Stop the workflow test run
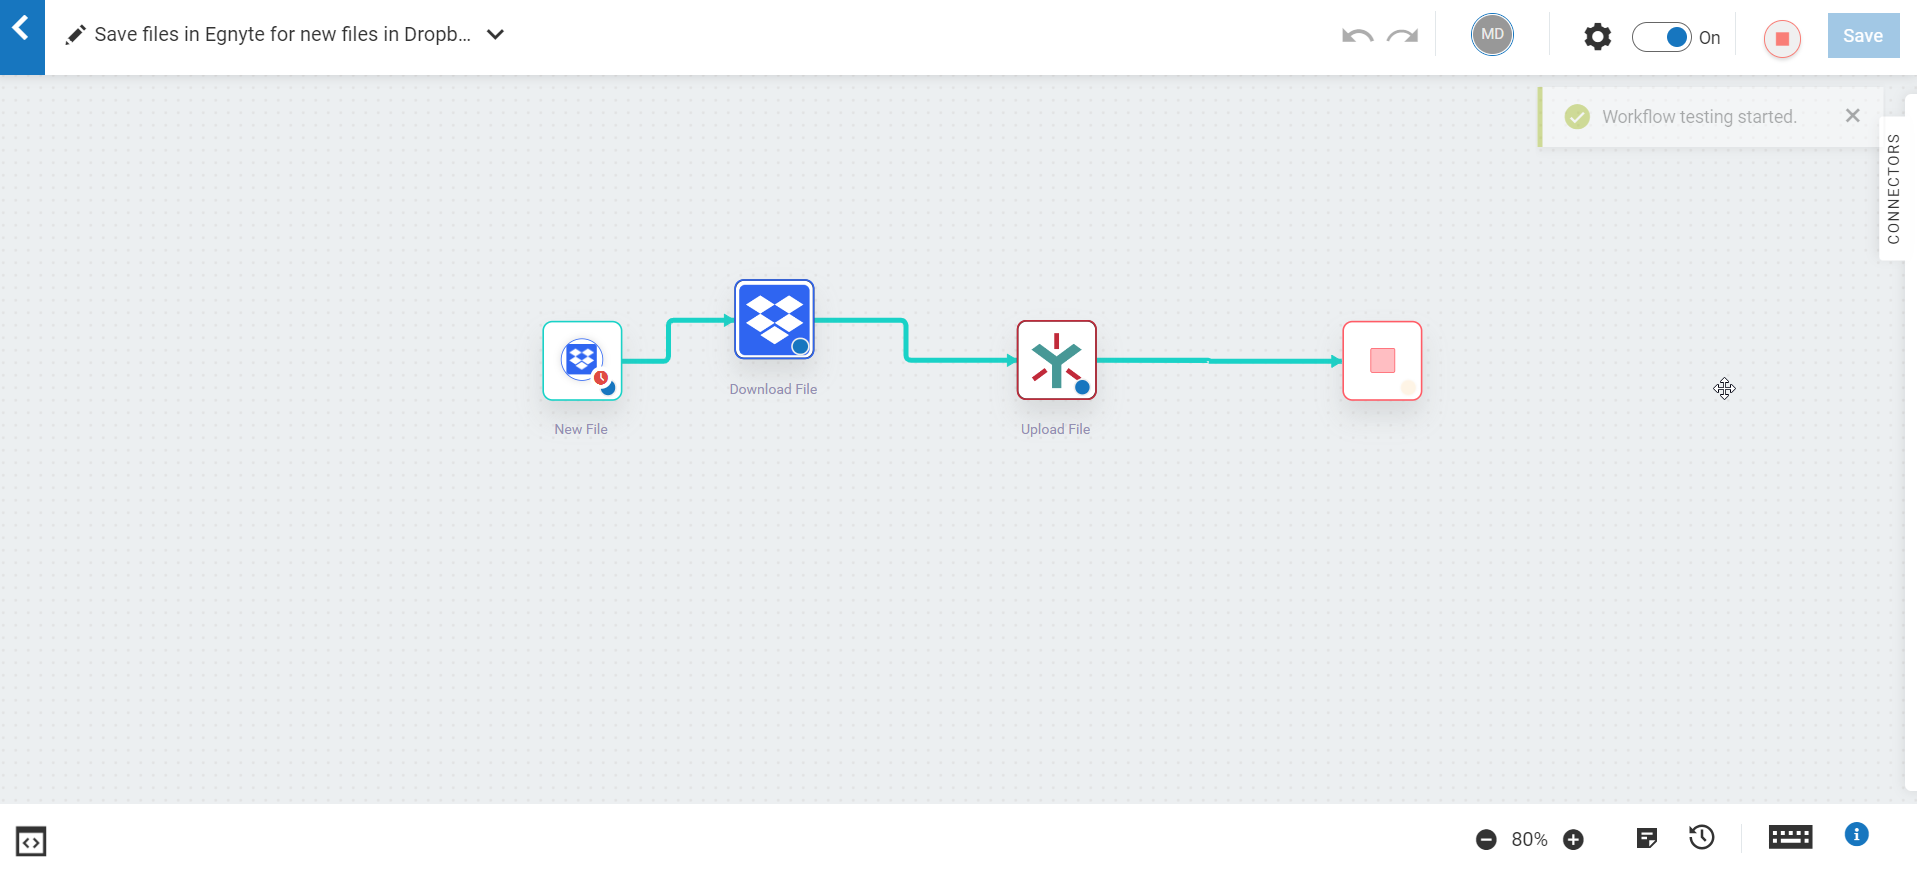 [x=1782, y=39]
